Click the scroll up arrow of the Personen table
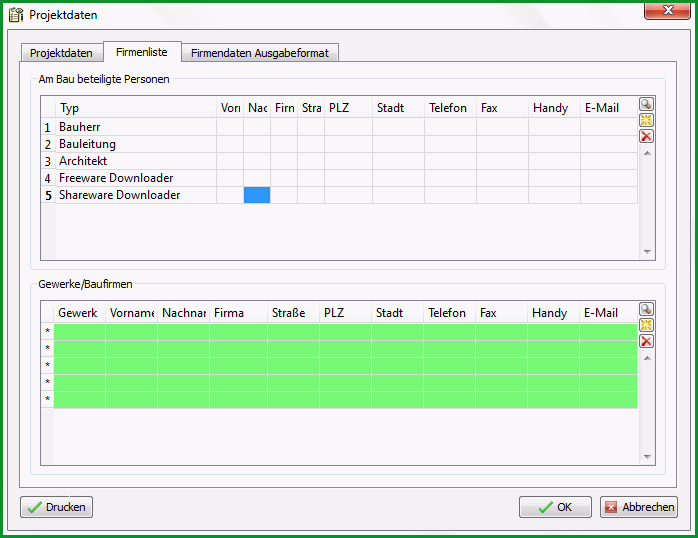 click(x=647, y=153)
